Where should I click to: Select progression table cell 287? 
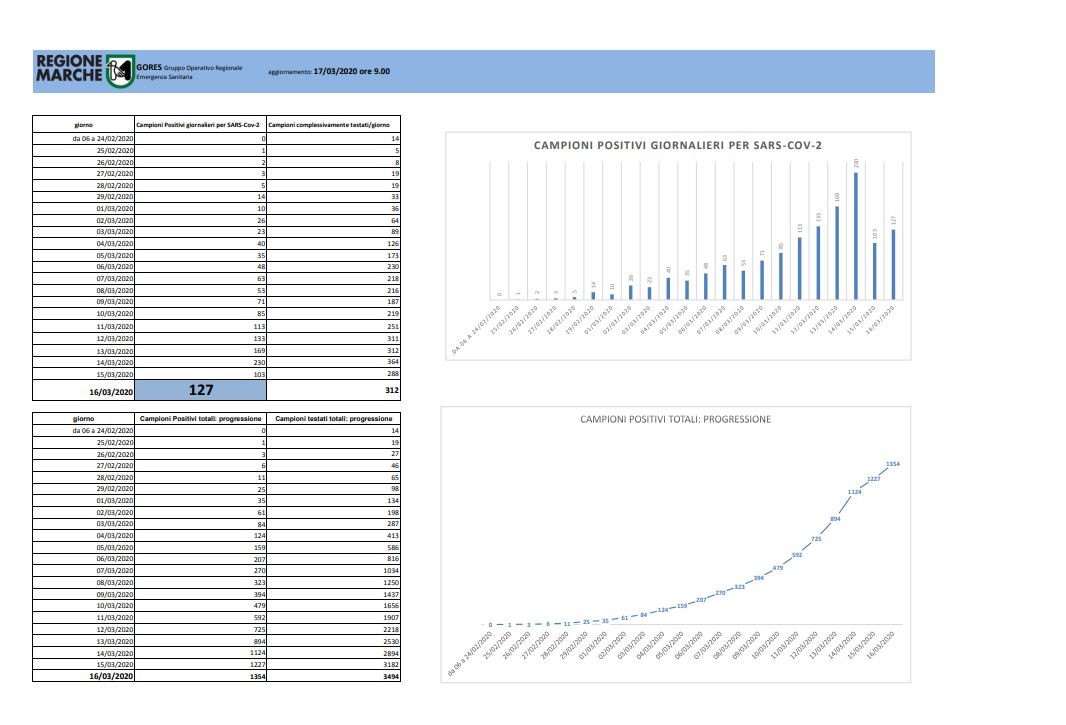point(333,524)
